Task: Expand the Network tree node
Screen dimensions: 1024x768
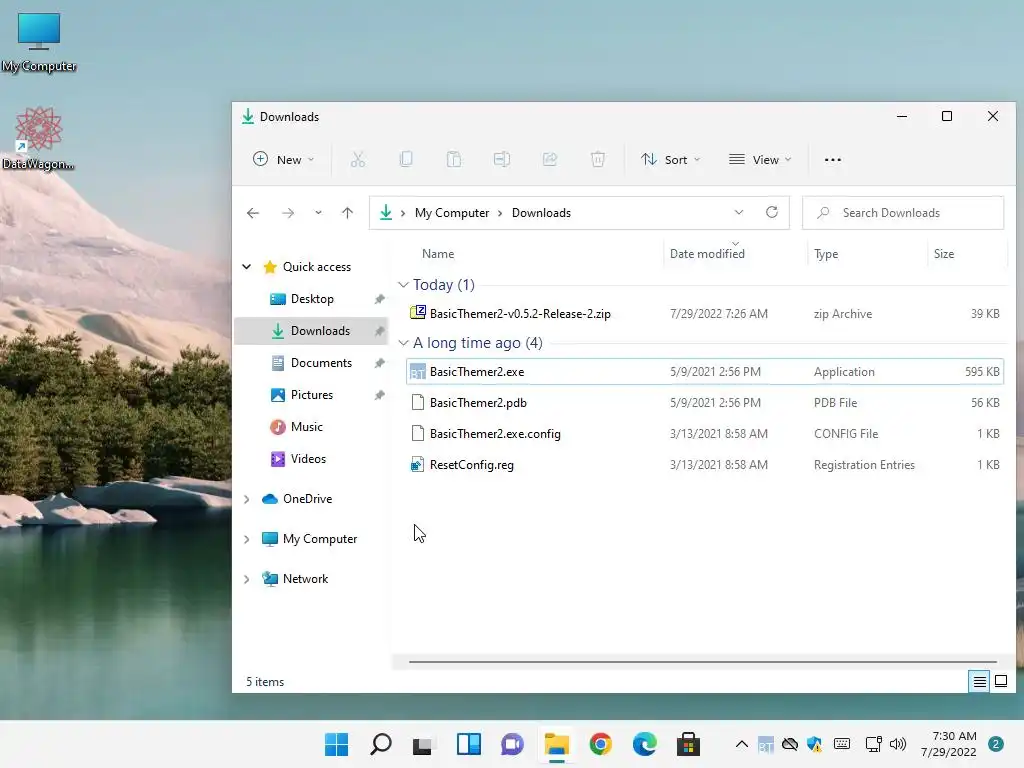Action: [247, 579]
